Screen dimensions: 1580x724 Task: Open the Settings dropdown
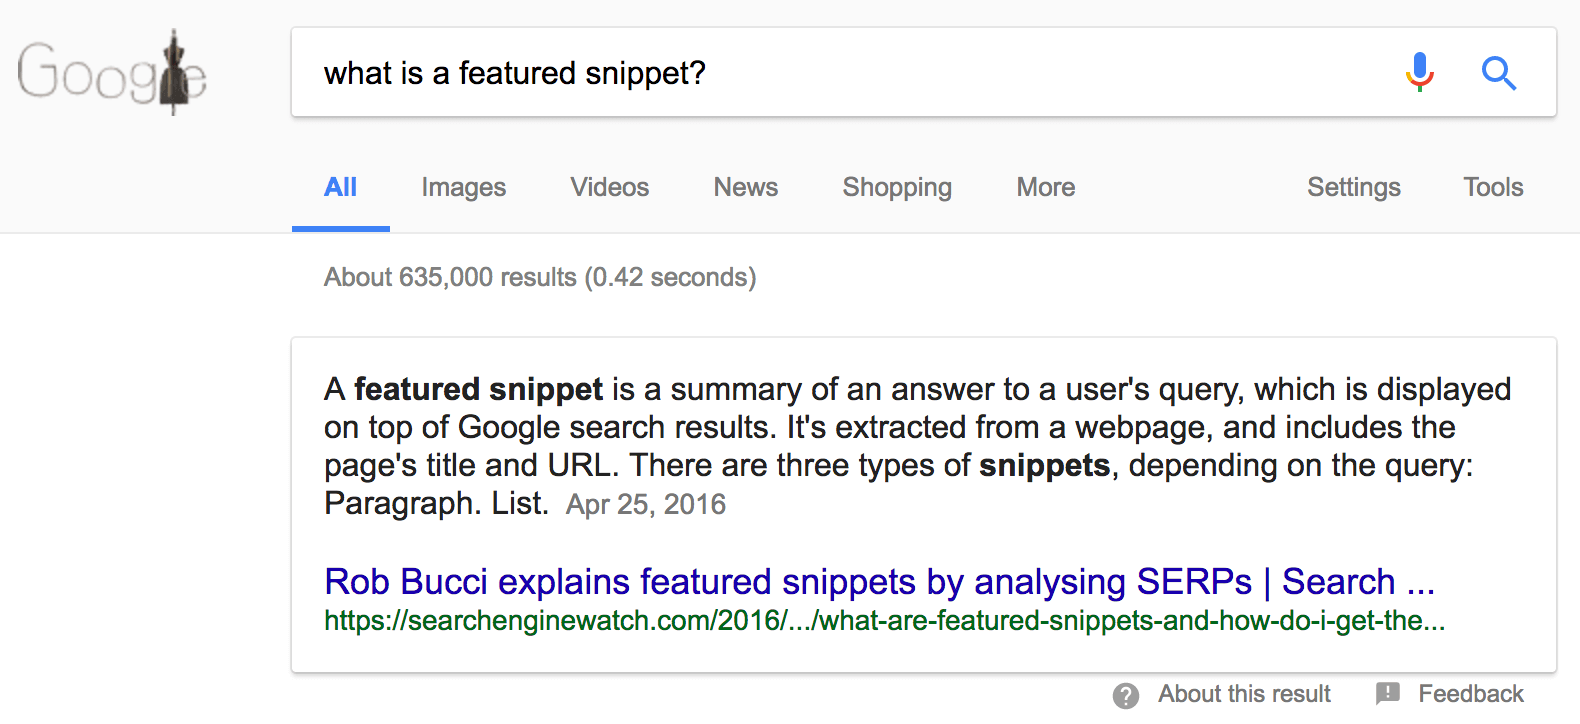(x=1354, y=187)
